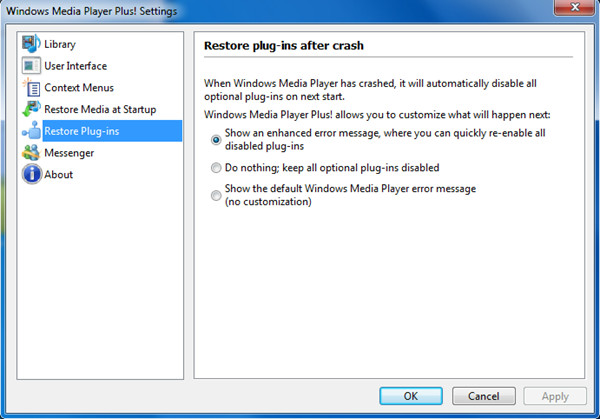
Task: Click the 'Windows Media Player Plus! Settings' title
Action: tap(91, 11)
